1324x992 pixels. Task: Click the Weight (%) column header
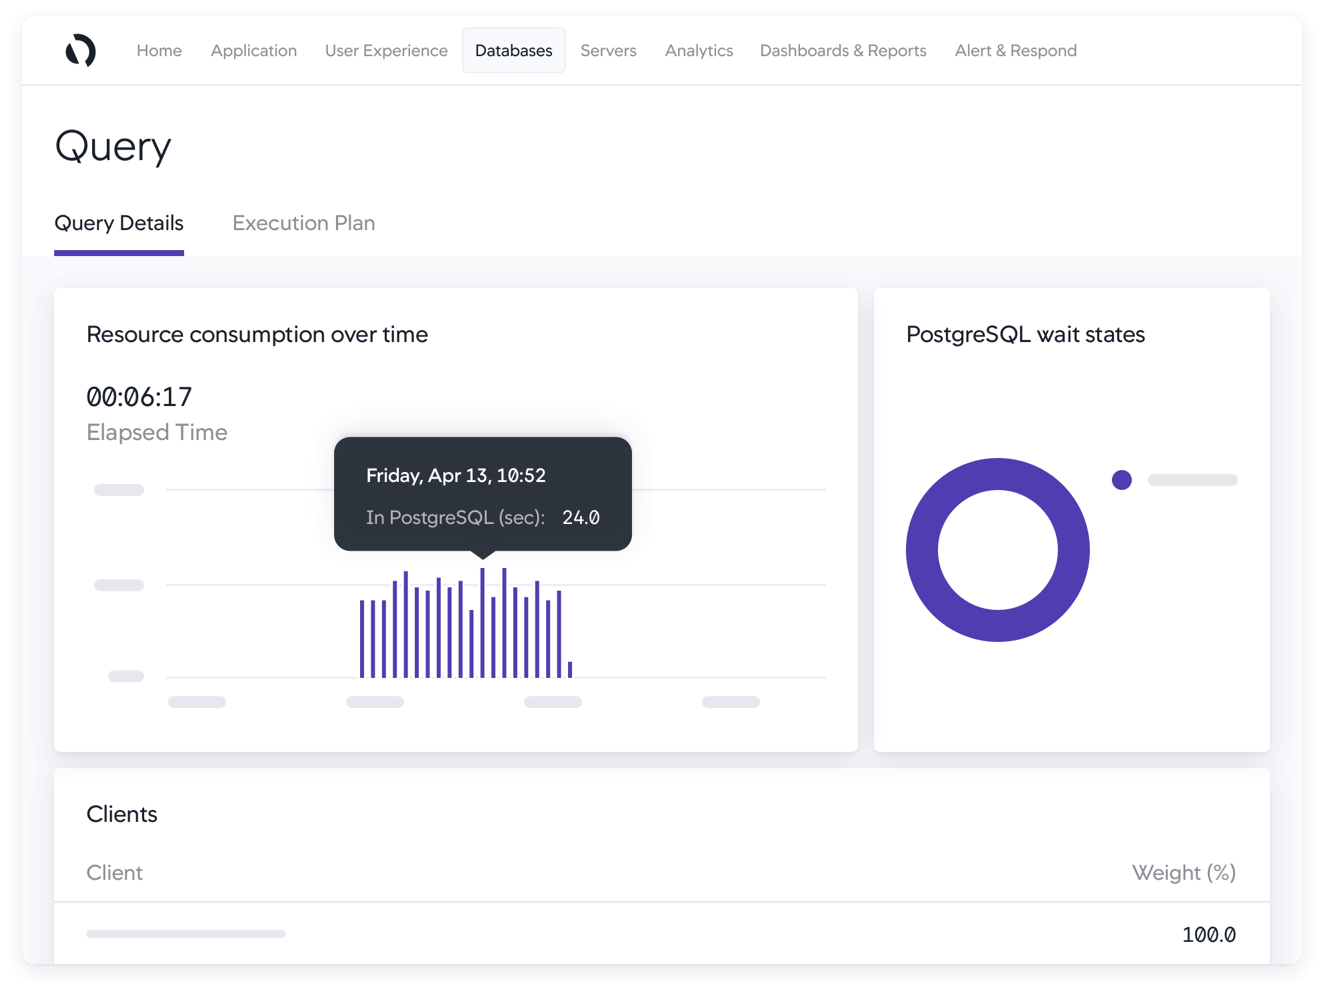pos(1183,873)
